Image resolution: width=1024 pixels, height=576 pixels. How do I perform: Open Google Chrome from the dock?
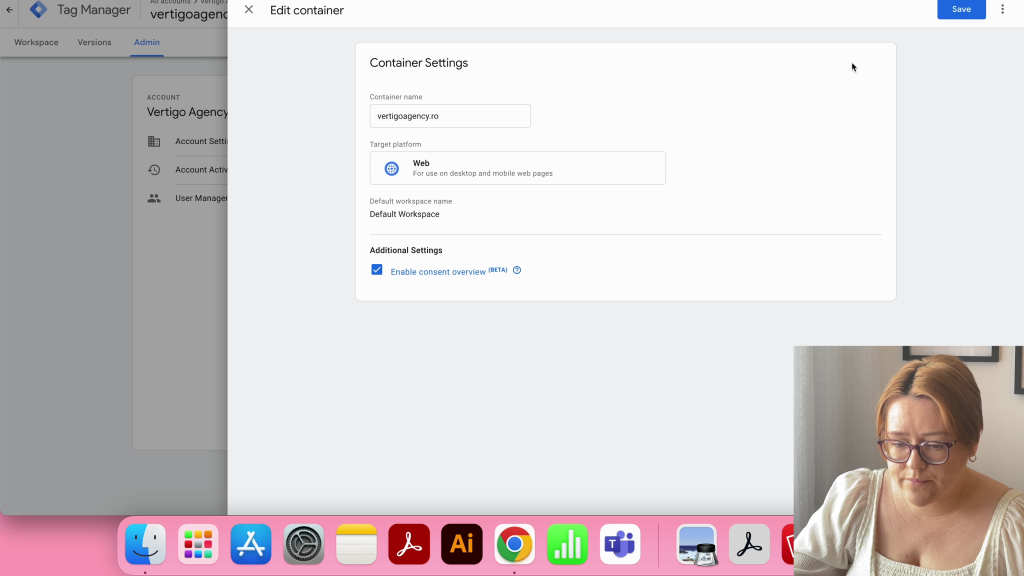point(514,545)
